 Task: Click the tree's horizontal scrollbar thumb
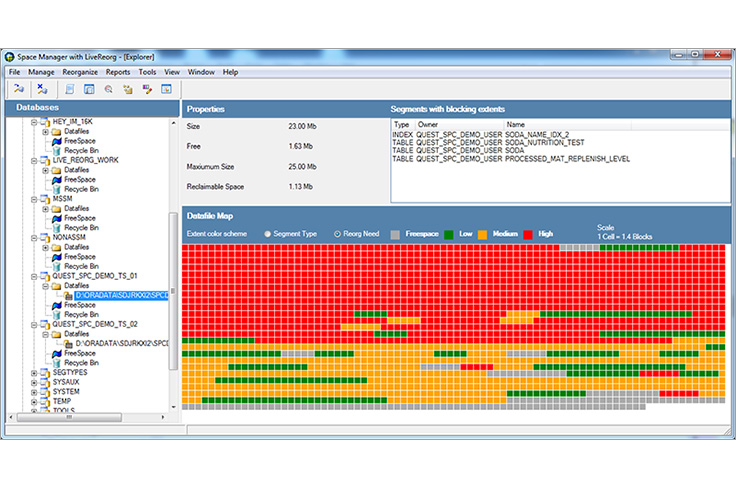69,417
